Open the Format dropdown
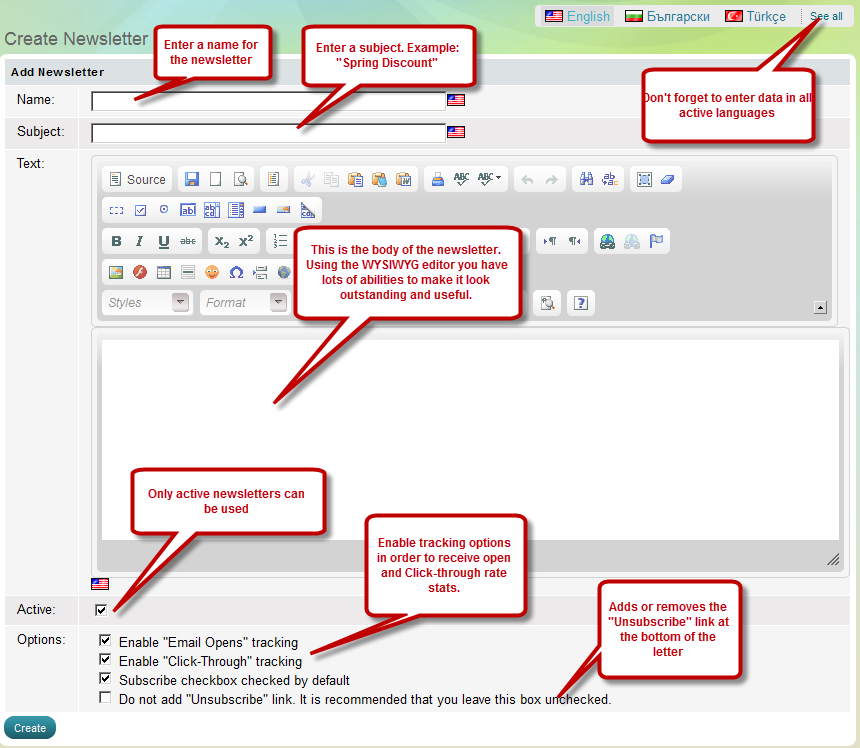The image size is (860, 748). tap(244, 303)
